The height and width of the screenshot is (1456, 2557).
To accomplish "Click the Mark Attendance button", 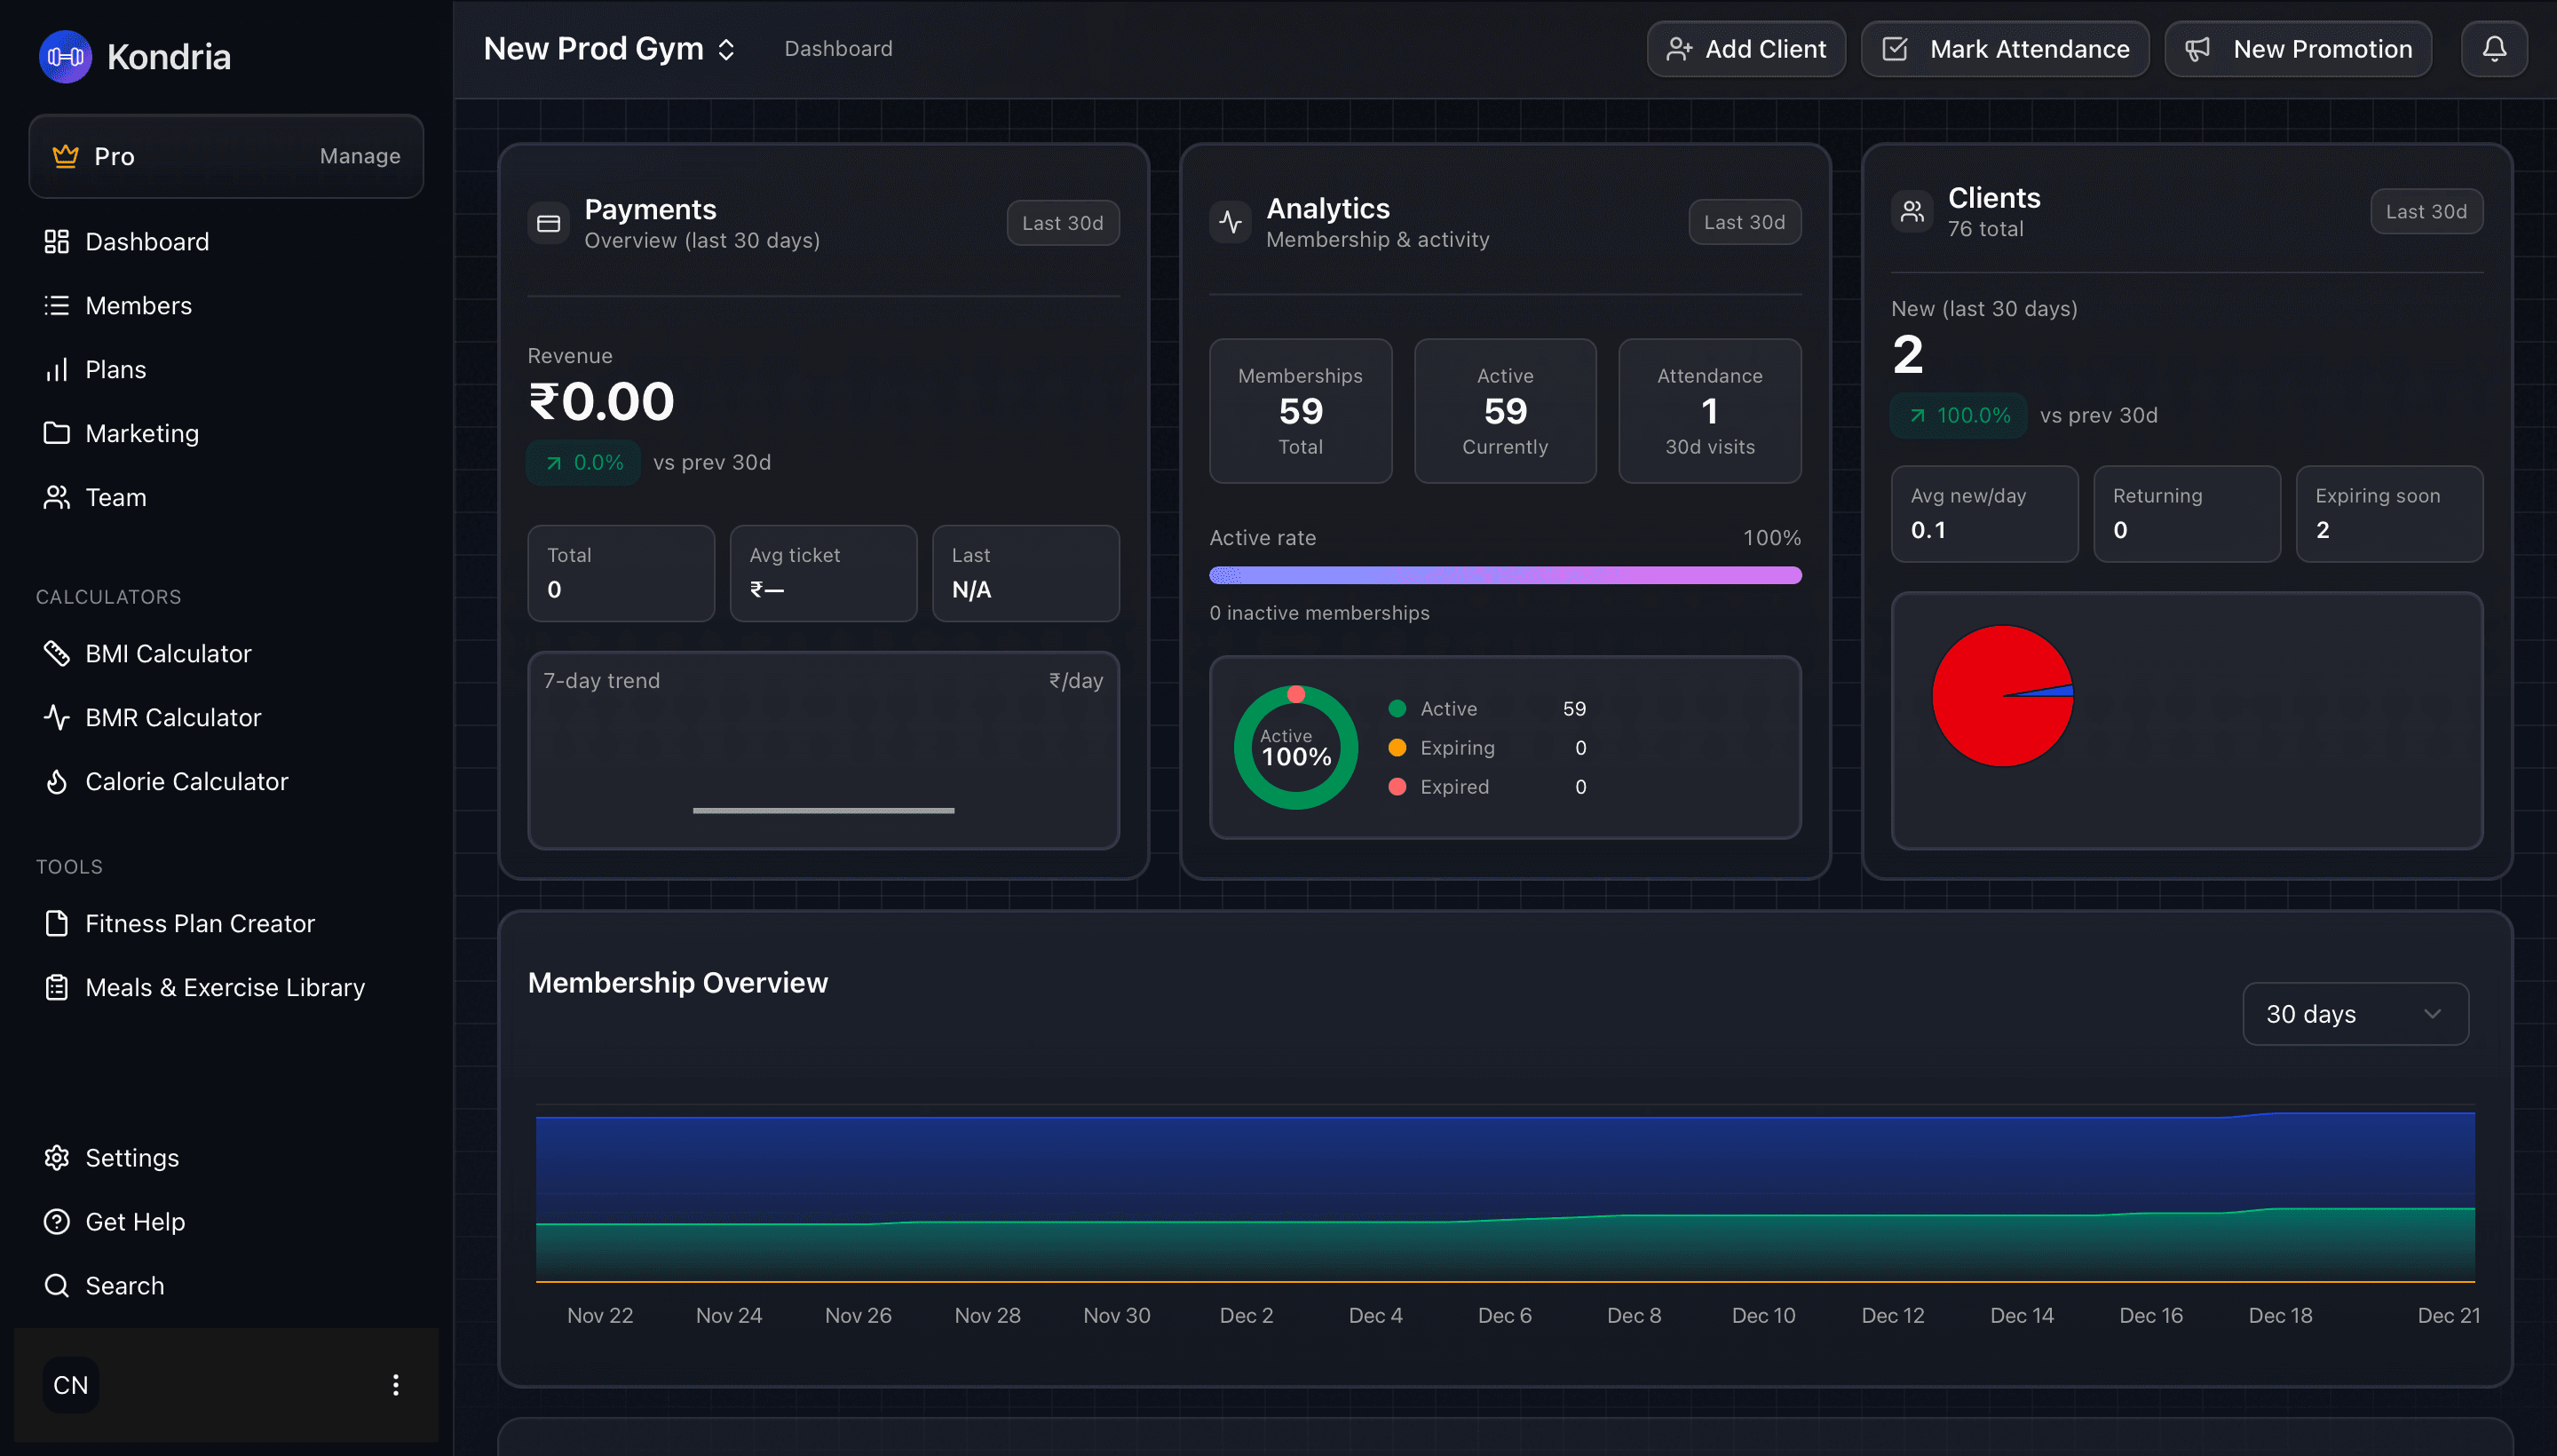I will click(2004, 49).
